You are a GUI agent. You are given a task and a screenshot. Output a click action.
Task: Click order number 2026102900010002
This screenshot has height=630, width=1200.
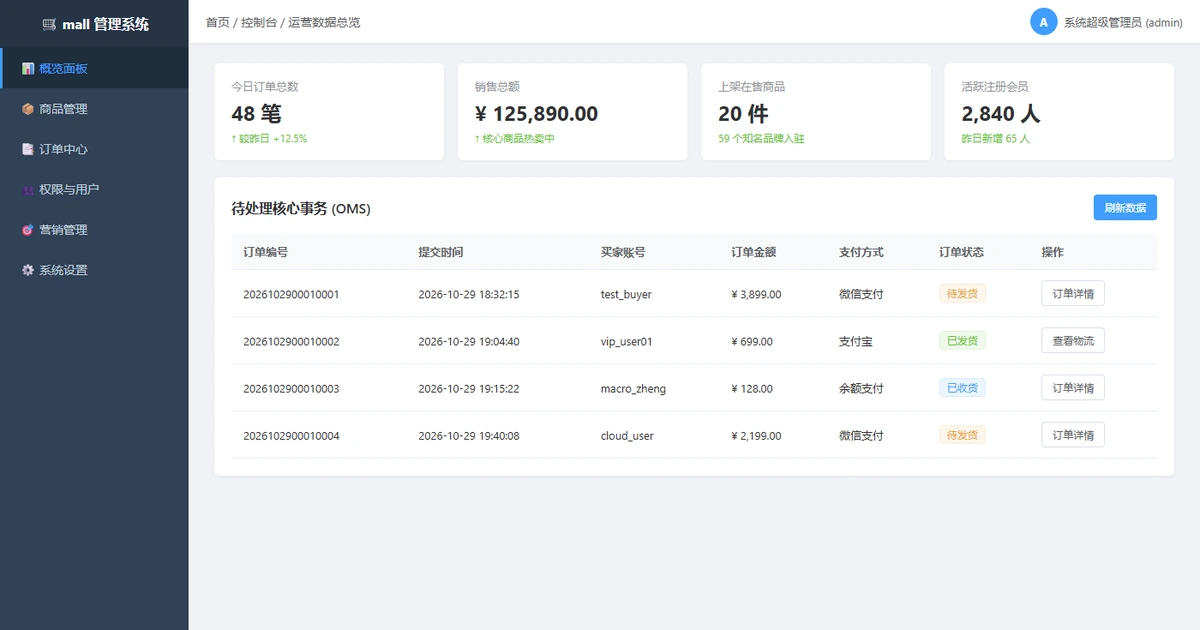tap(291, 342)
